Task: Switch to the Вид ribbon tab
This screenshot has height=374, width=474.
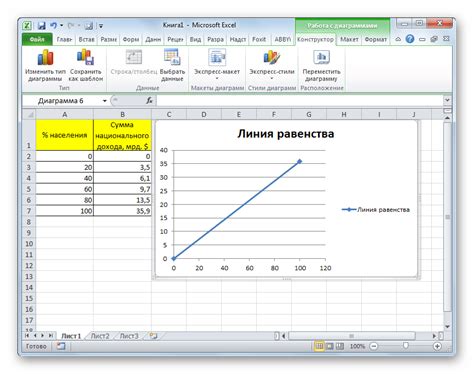Action: point(195,39)
